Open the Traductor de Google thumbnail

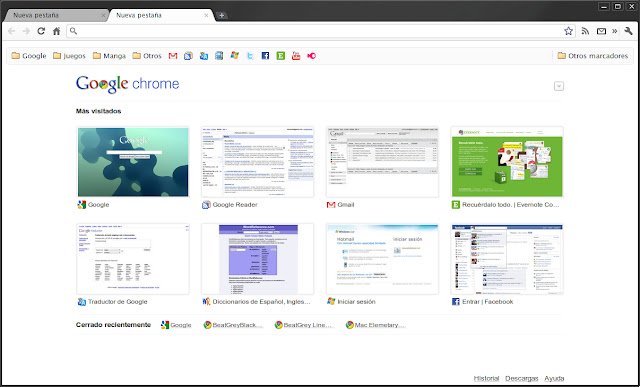point(133,259)
